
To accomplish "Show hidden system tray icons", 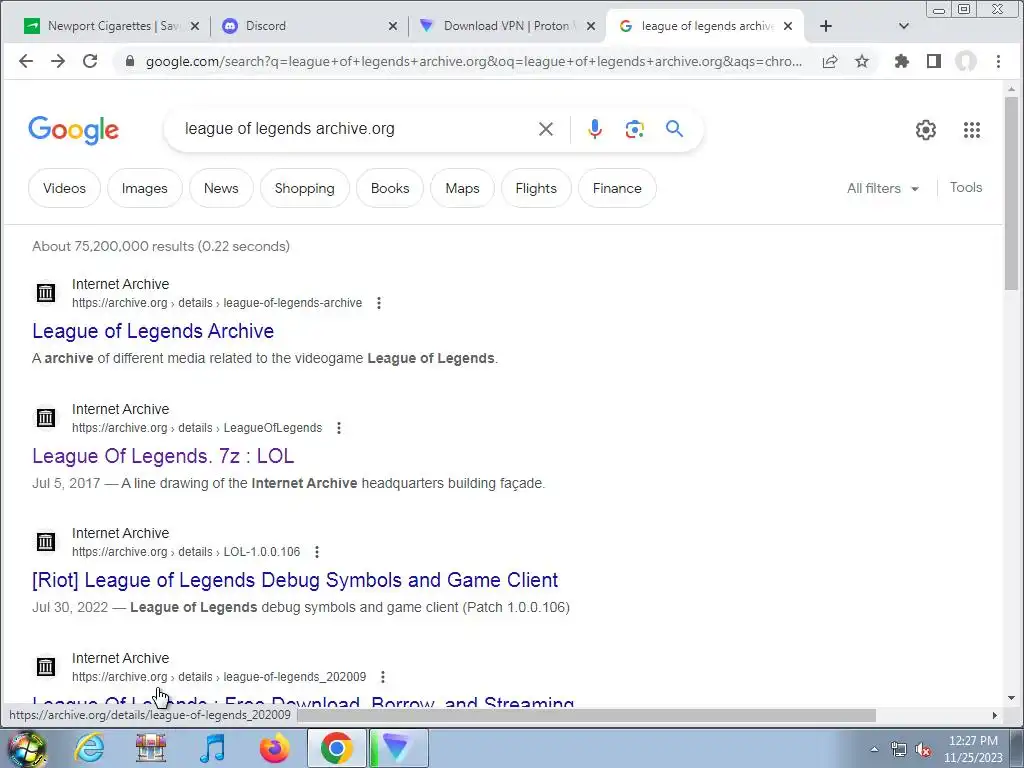I will 874,749.
